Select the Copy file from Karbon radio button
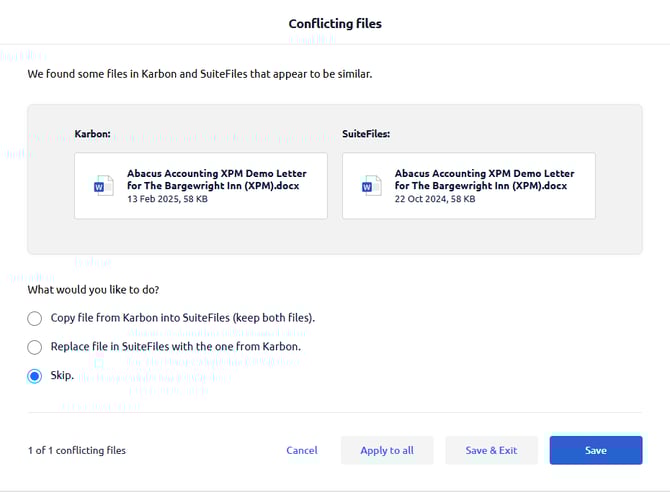This screenshot has width=670, height=492. click(x=35, y=318)
